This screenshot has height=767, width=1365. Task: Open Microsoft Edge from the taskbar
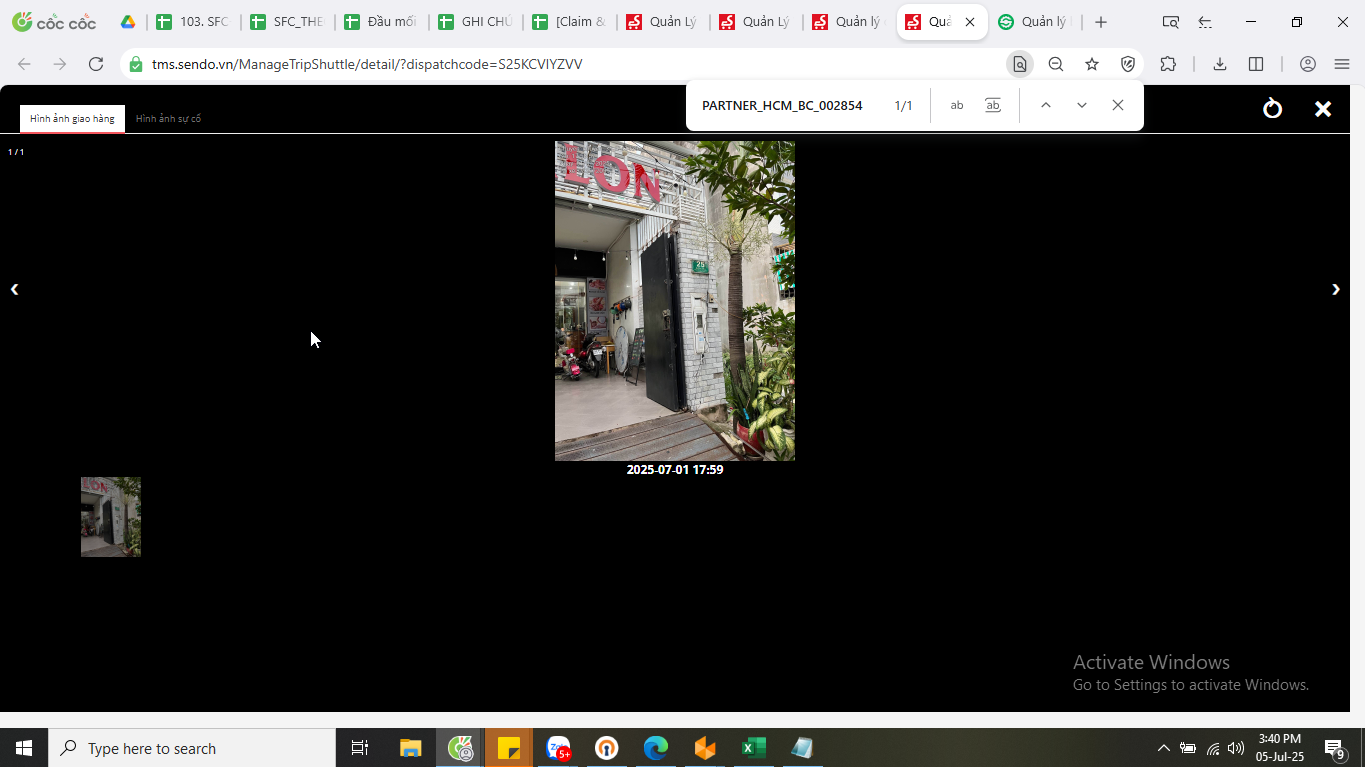coord(655,748)
